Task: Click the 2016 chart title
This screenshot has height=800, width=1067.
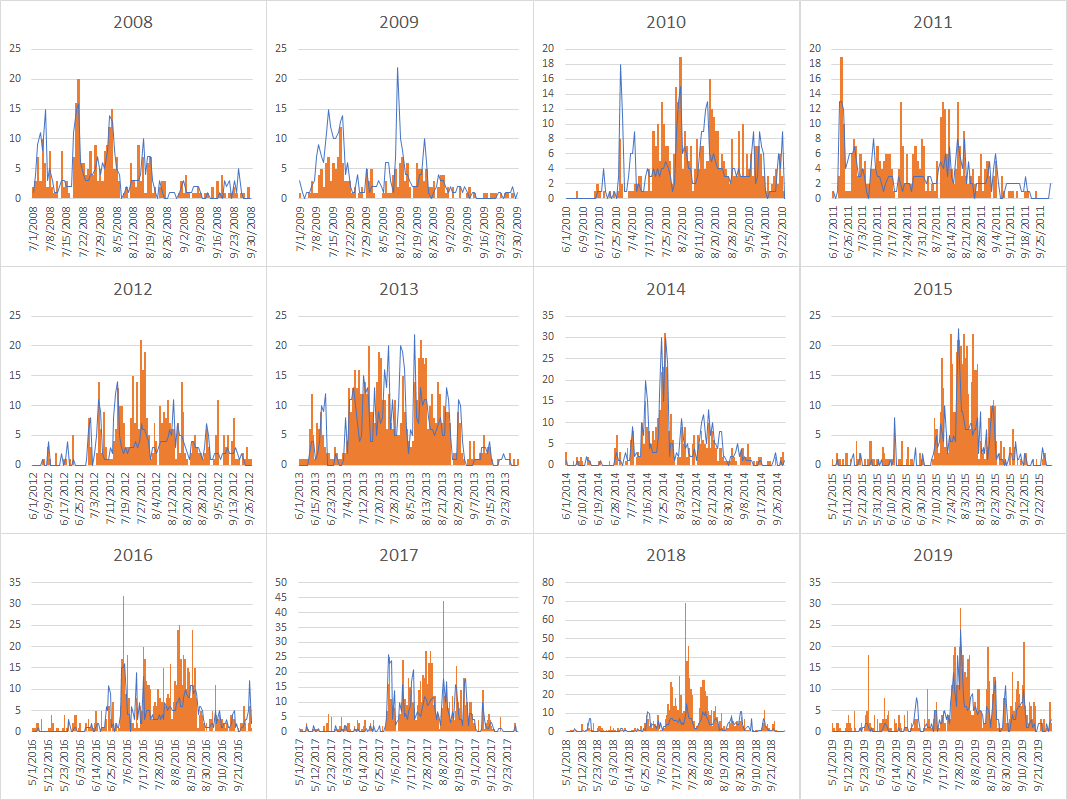Action: pos(133,555)
